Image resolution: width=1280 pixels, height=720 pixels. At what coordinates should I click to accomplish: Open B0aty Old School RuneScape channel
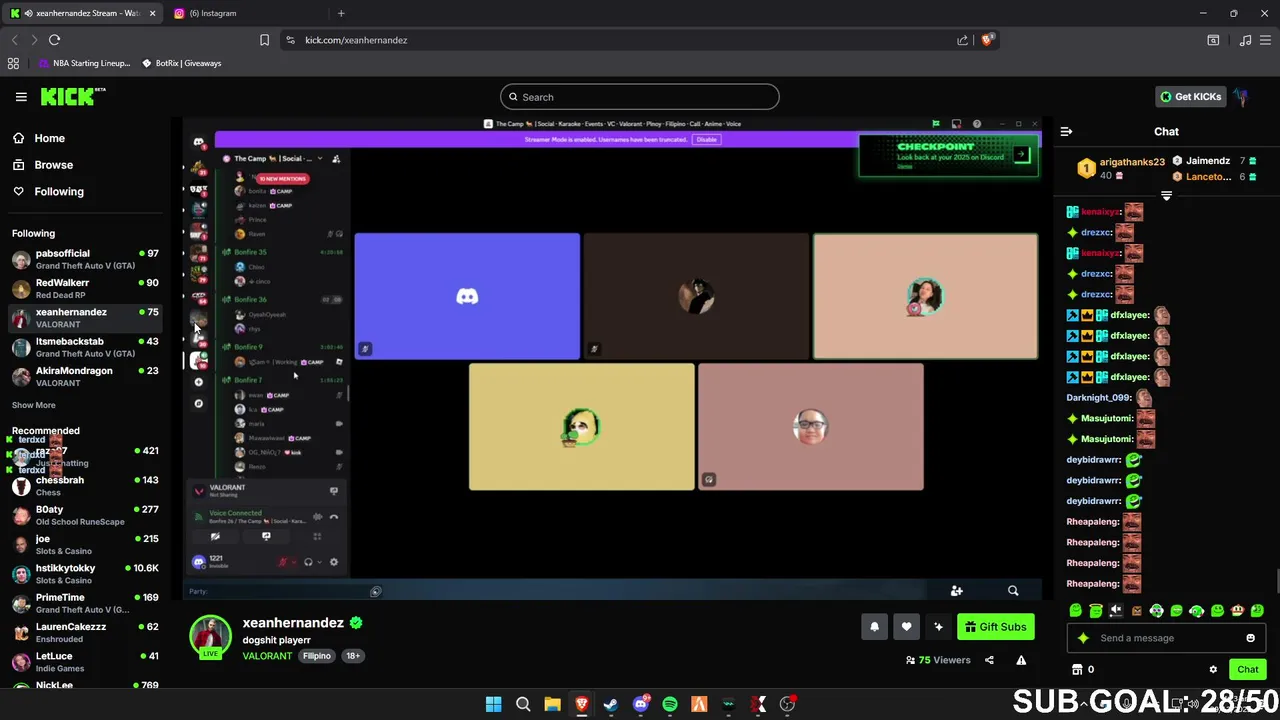84,515
